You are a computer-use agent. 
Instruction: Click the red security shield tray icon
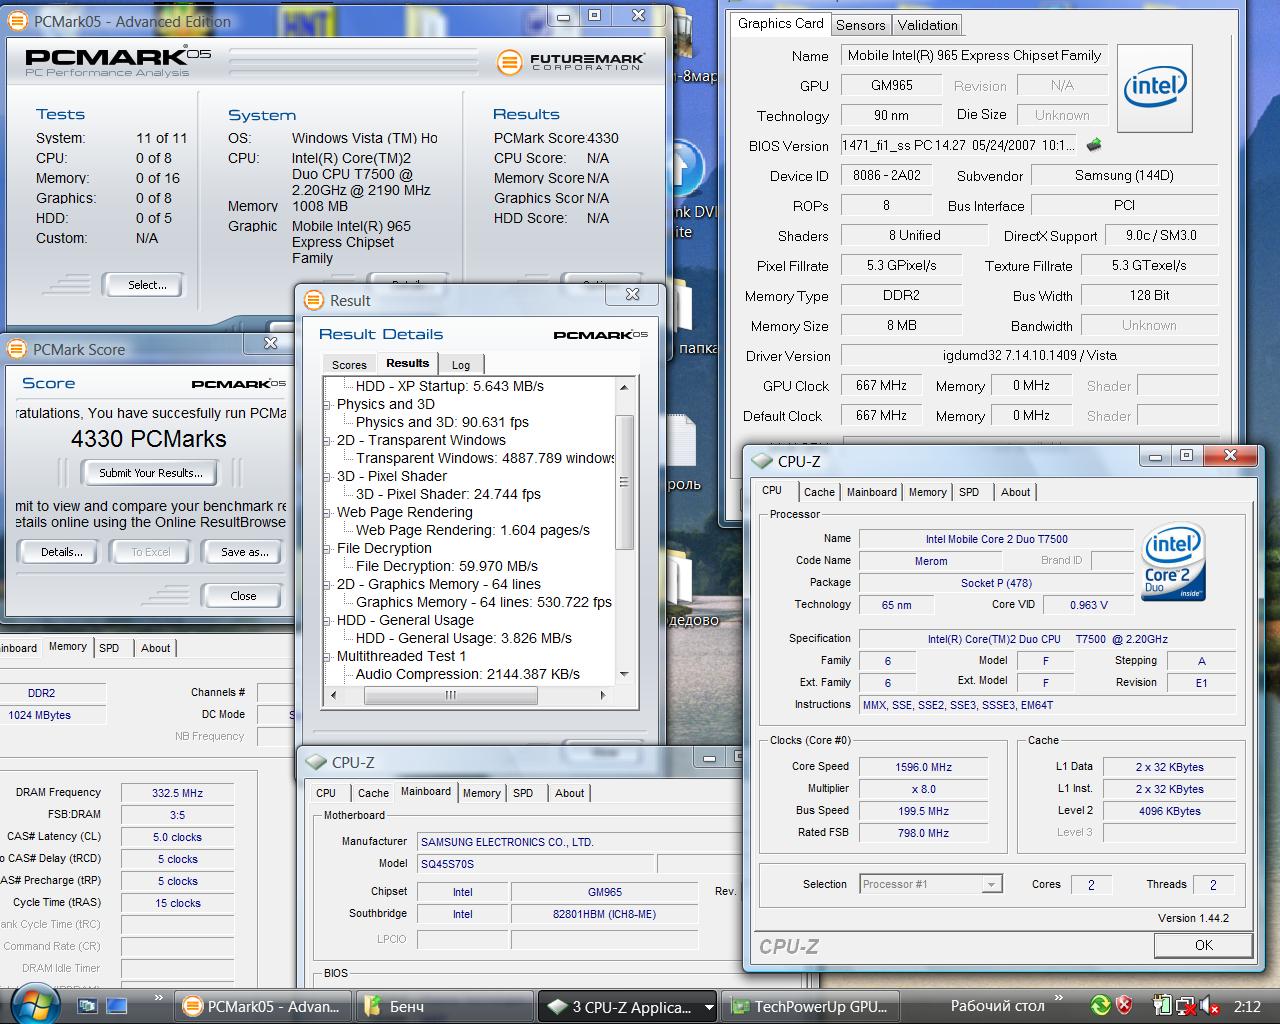point(1124,1005)
